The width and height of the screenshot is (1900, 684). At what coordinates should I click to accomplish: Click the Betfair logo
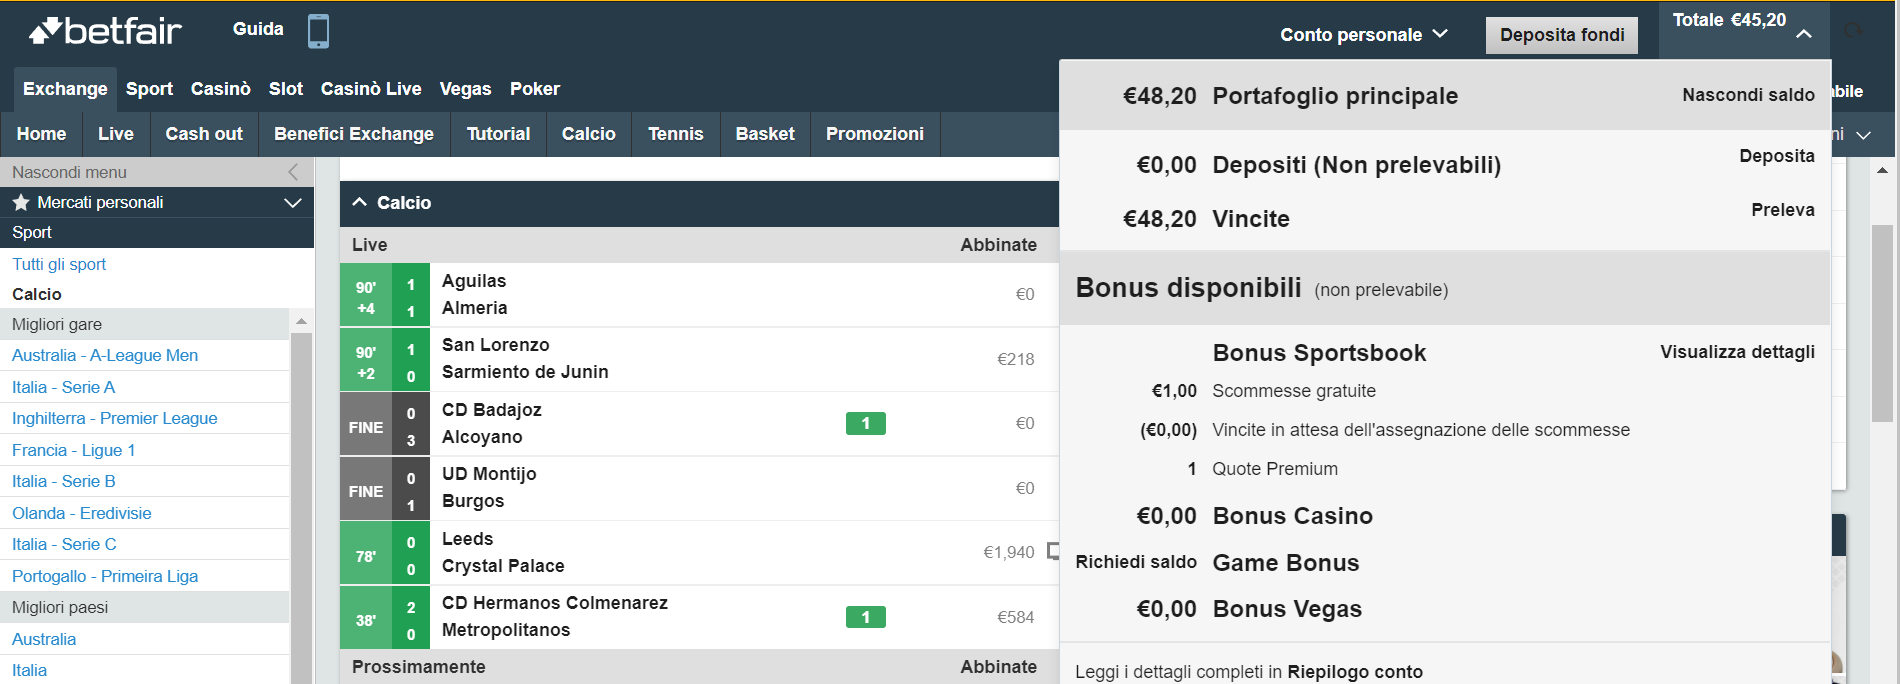click(105, 31)
